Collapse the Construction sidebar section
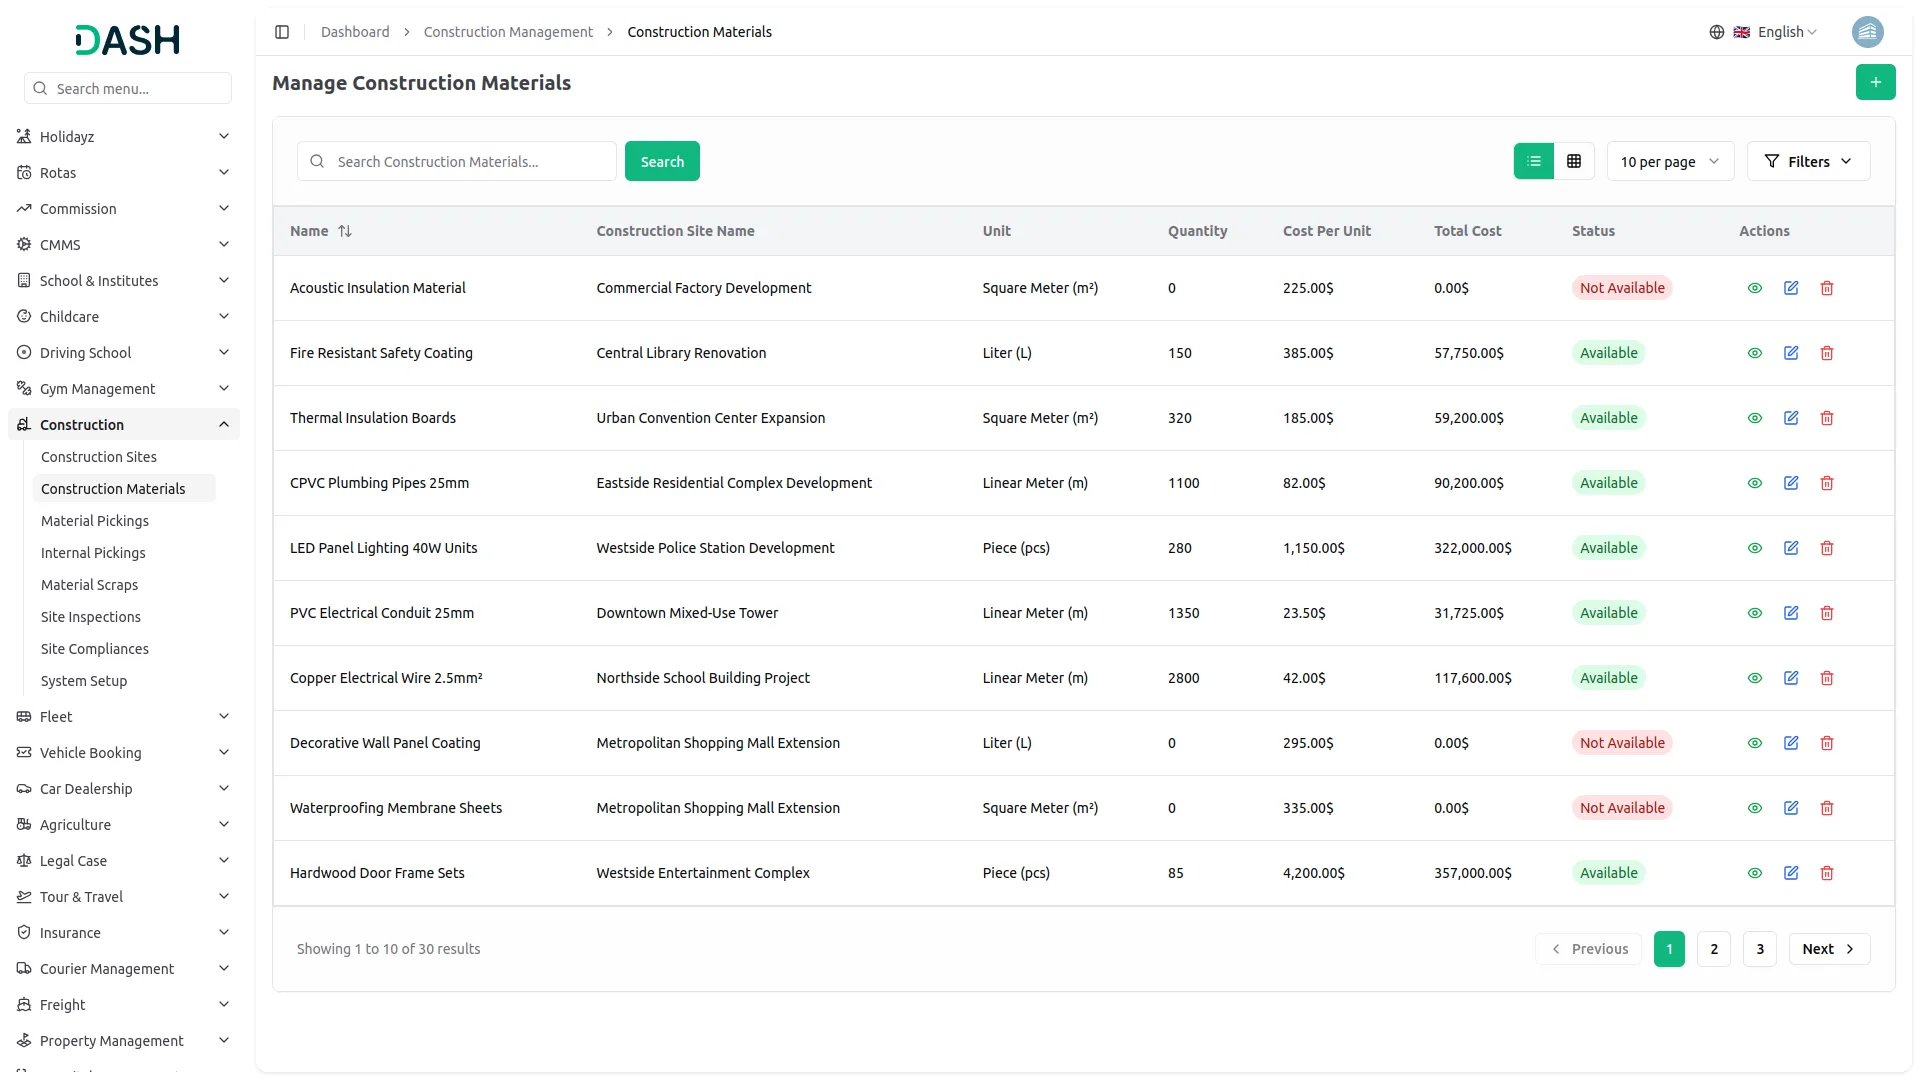 click(224, 425)
